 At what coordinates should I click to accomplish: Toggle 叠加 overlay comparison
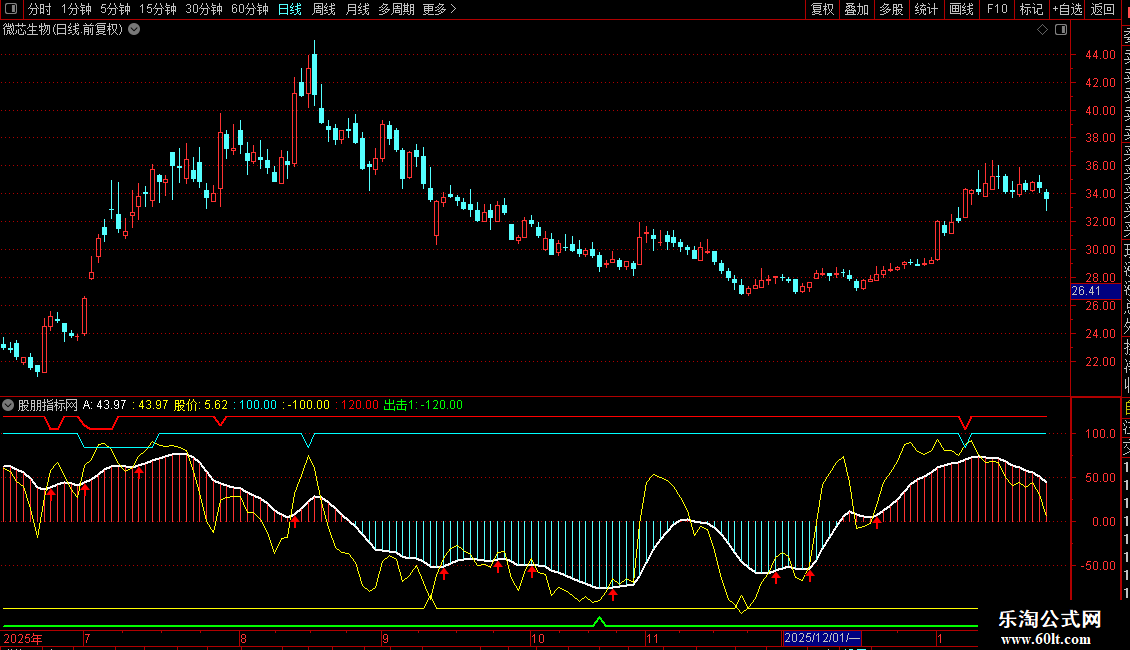(856, 9)
